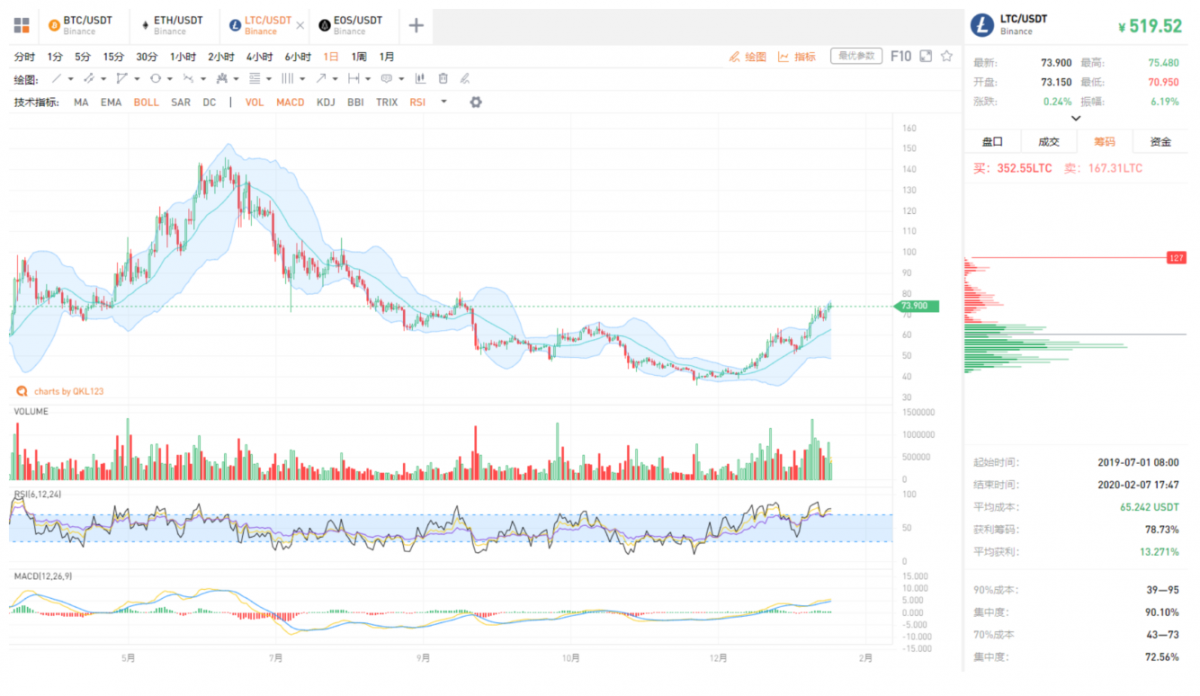The image size is (1200, 696).
Task: Select the wave pattern drawing tool
Action: pyautogui.click(x=188, y=78)
